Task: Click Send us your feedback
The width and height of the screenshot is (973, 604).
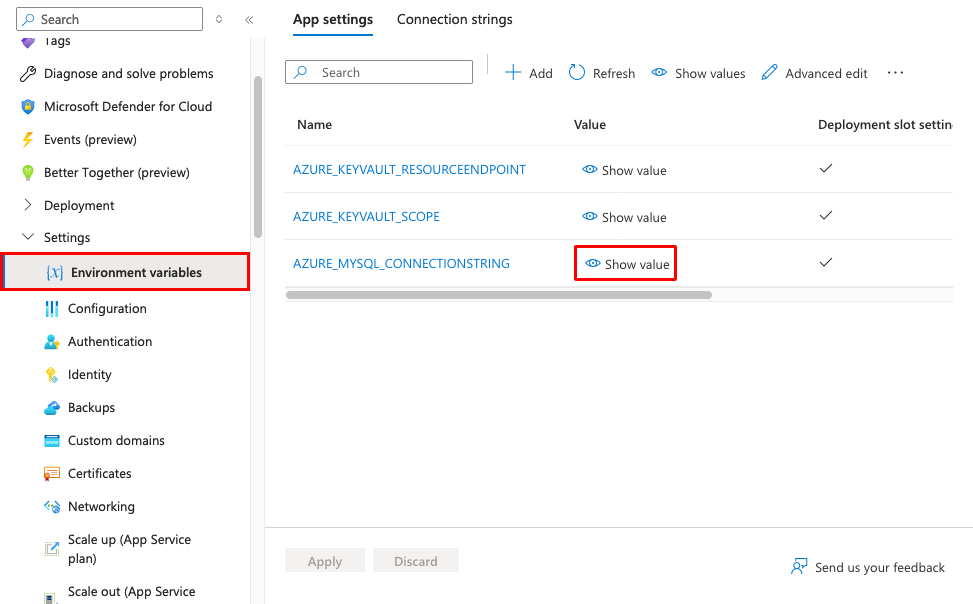Action: point(868,567)
